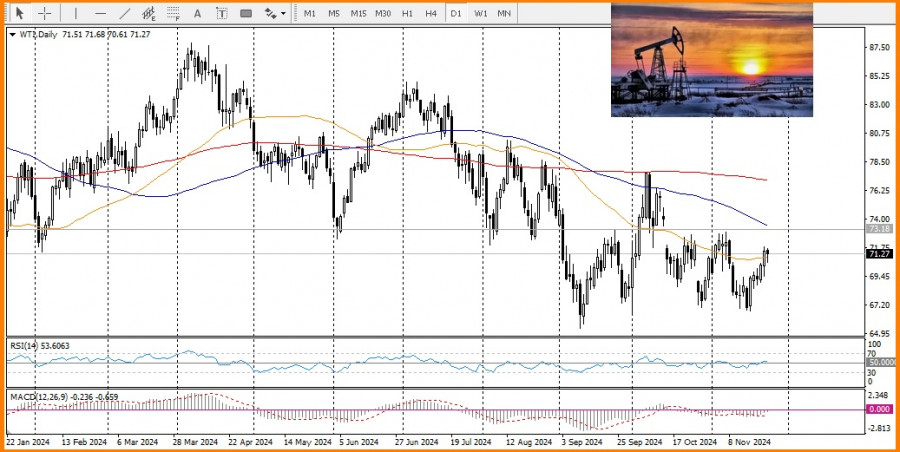Select the text label tool
Viewport: 900px width, 452px height.
[222, 13]
